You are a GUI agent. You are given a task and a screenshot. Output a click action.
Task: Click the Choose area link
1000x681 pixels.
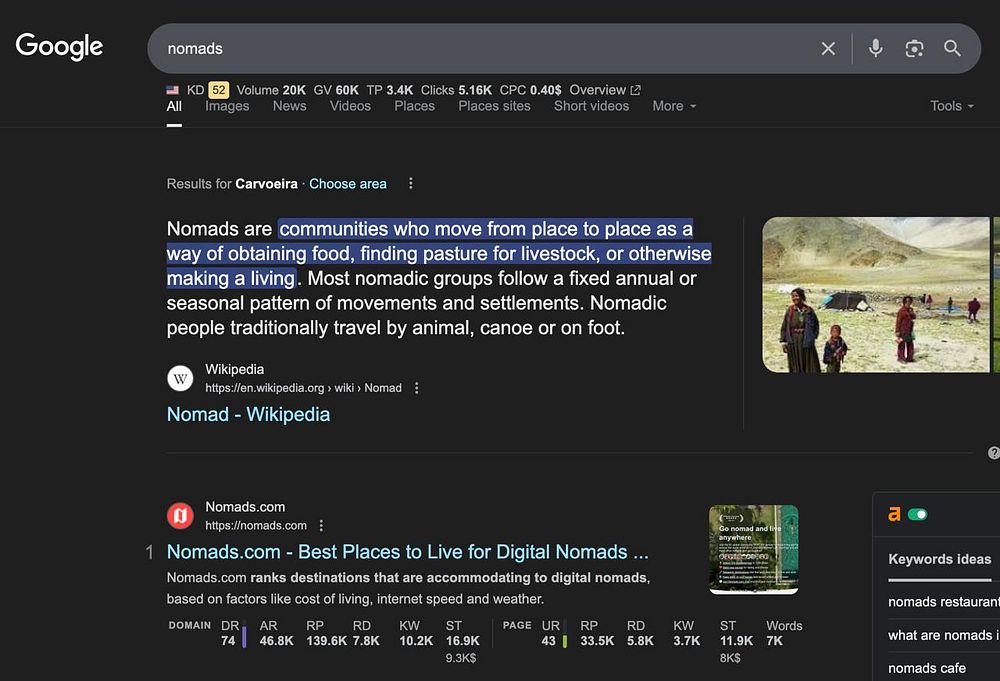coord(348,184)
